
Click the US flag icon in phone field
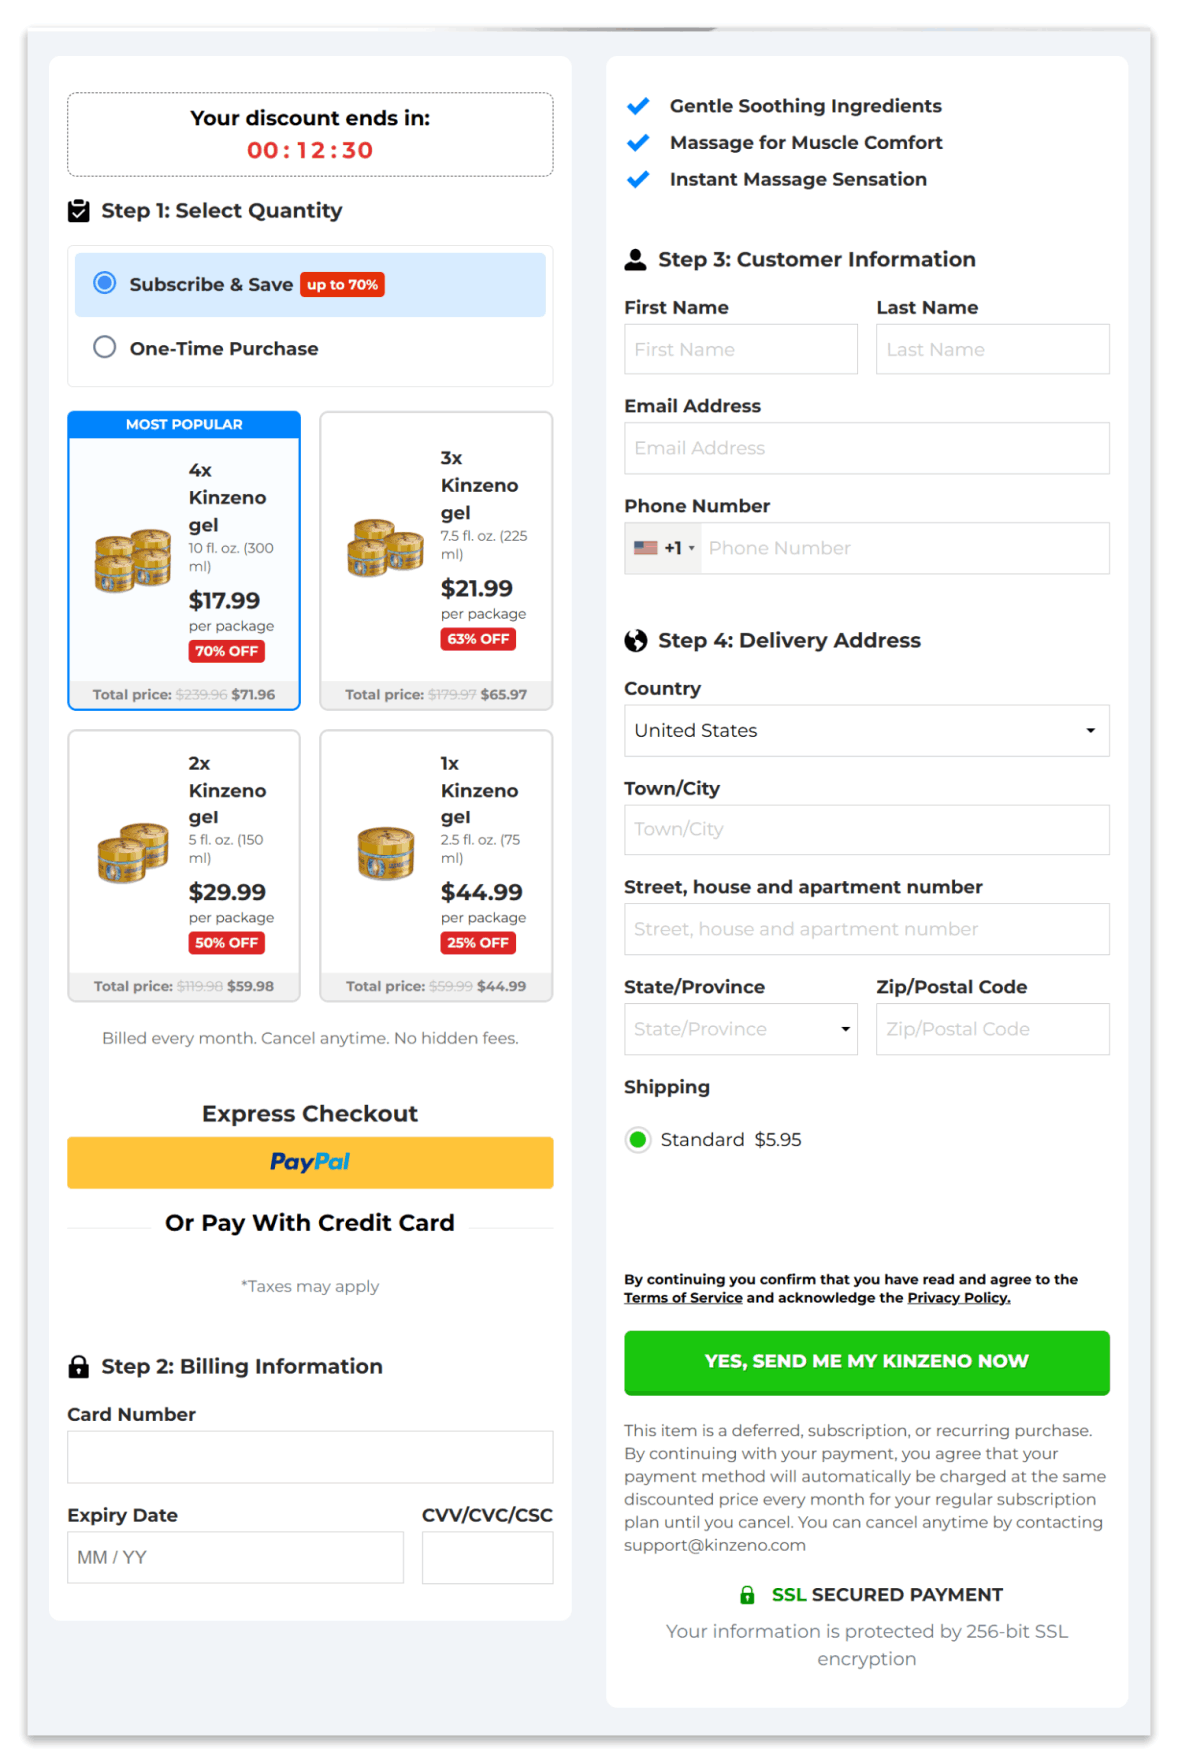coord(646,548)
